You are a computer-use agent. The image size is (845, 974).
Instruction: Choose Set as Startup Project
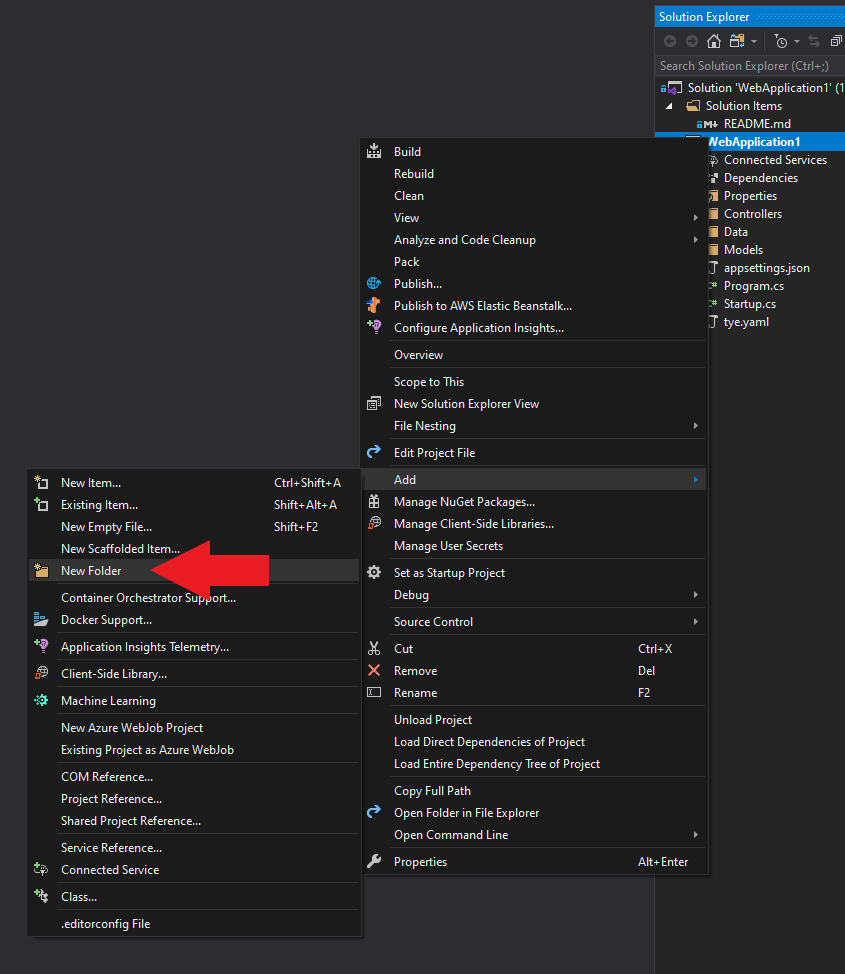pos(446,572)
